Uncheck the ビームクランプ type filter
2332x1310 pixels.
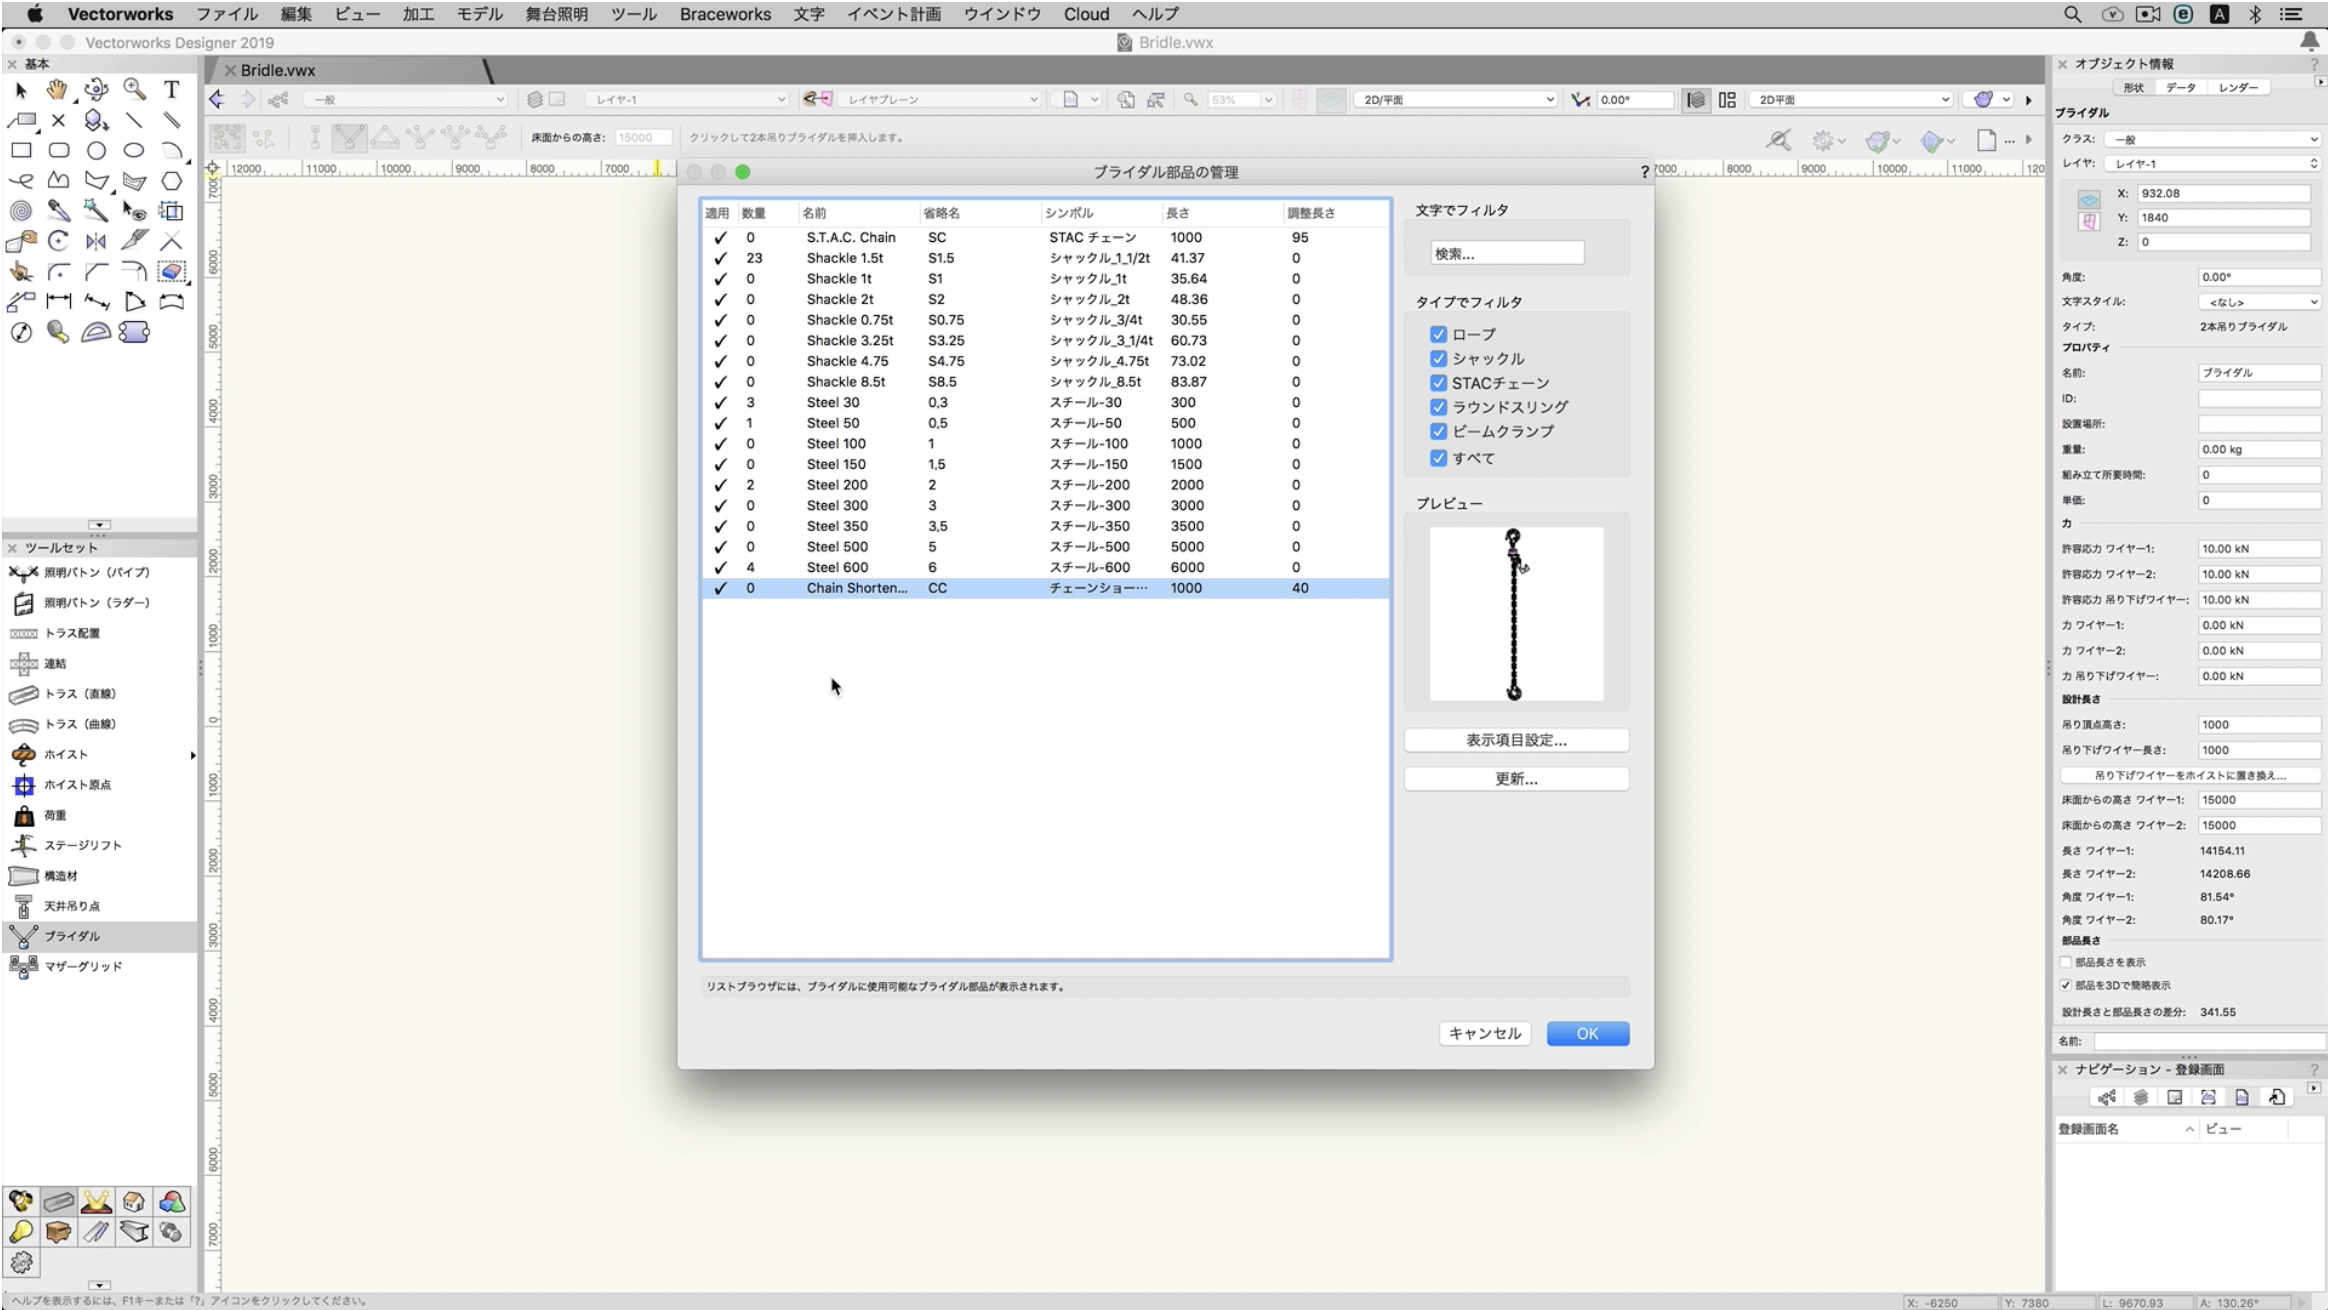coord(1438,431)
